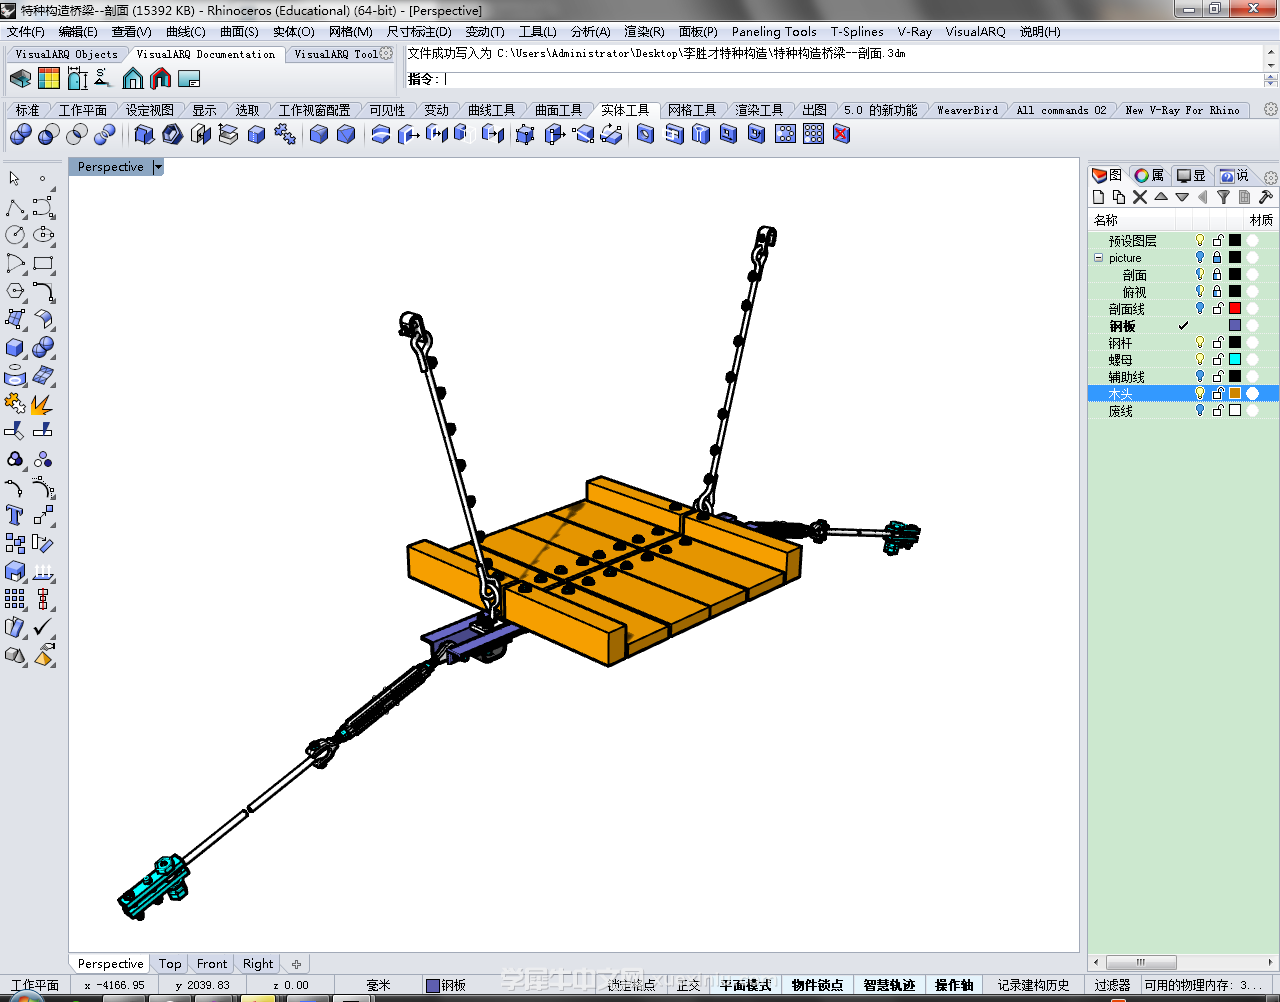
Task: Toggle visibility bulb of 螺母 layer
Action: click(x=1200, y=359)
